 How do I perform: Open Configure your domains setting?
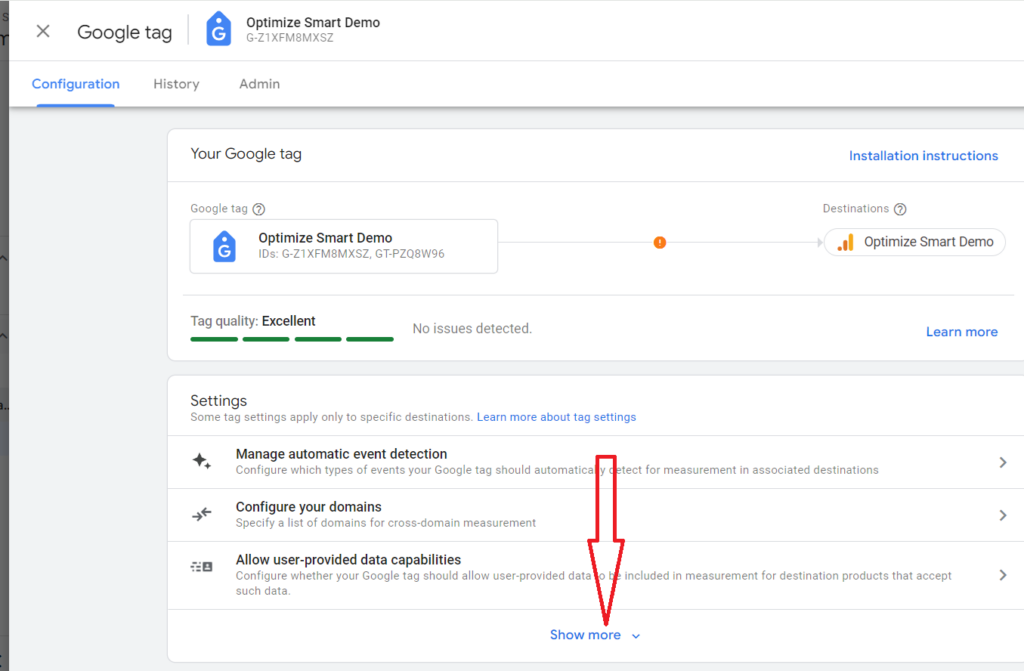pyautogui.click(x=596, y=515)
